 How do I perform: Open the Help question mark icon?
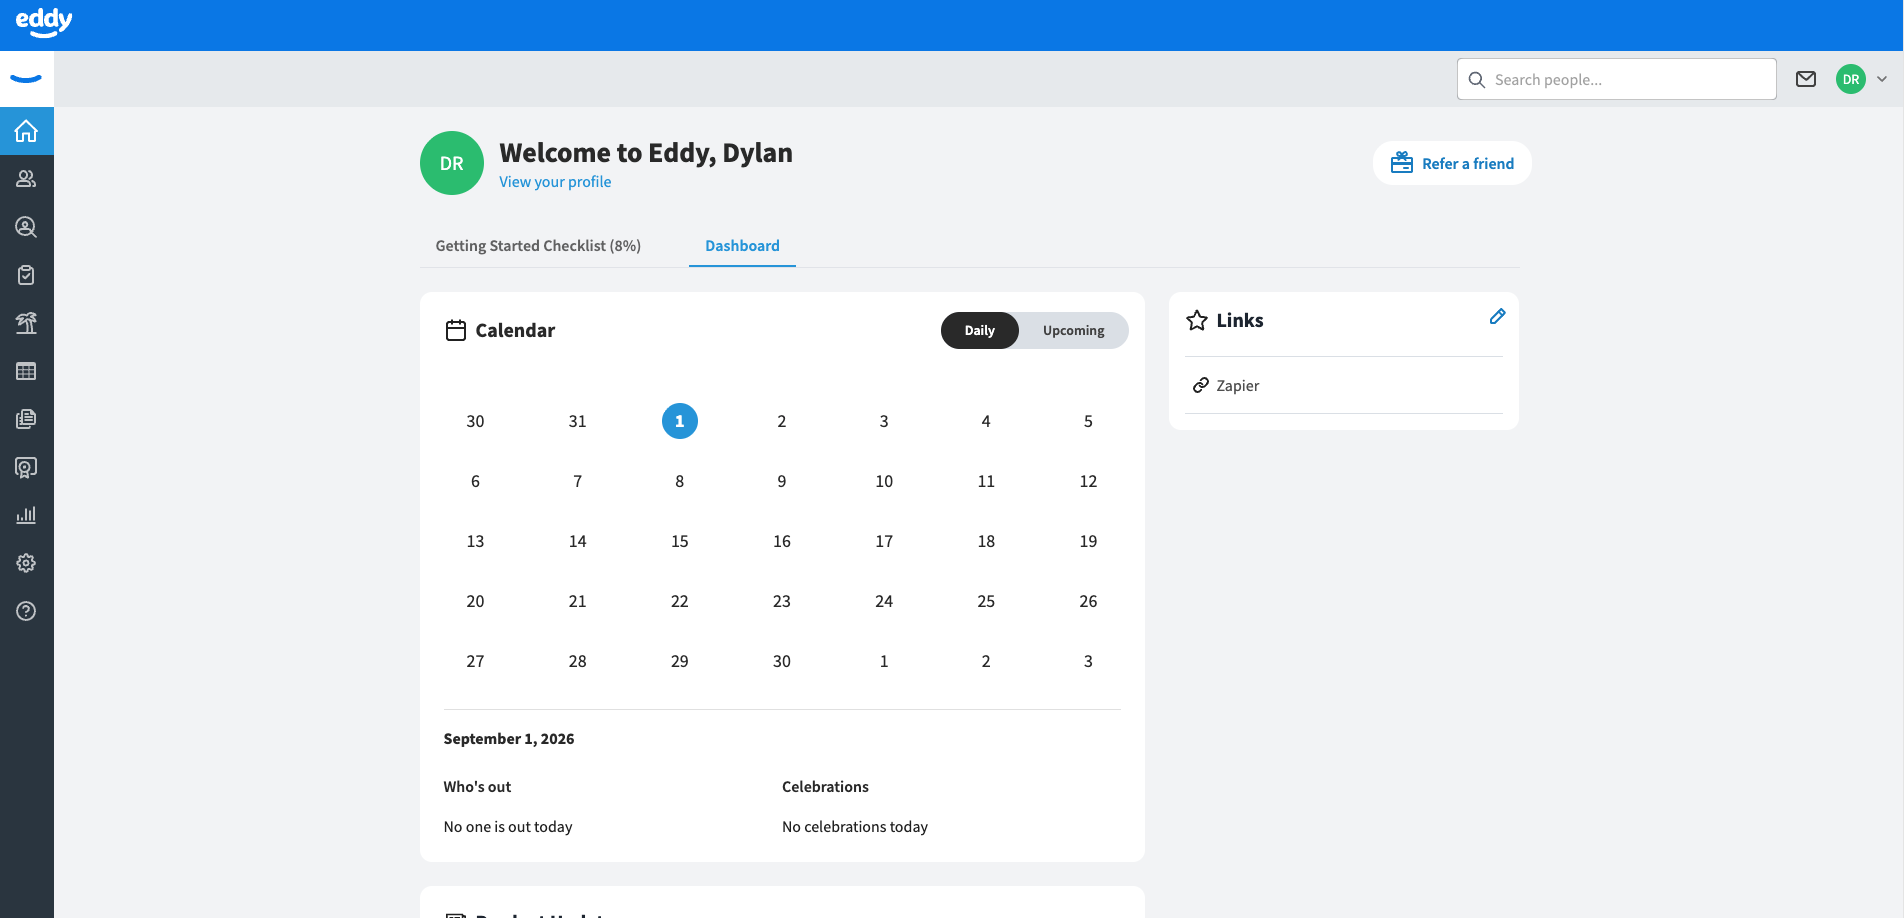27,611
